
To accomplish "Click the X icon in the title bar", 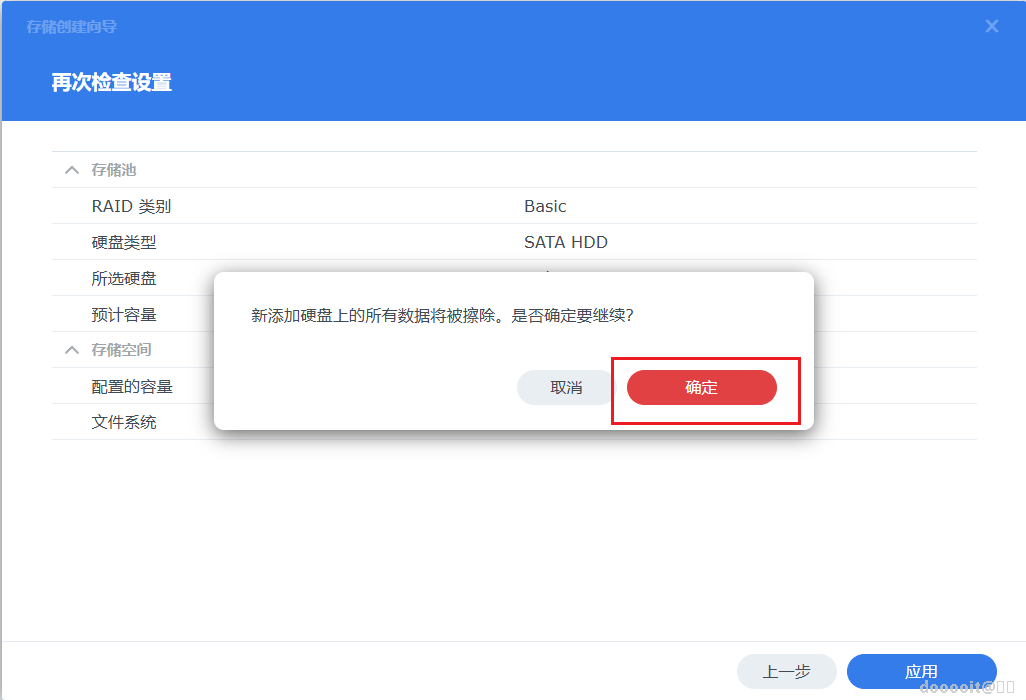I will 991,26.
